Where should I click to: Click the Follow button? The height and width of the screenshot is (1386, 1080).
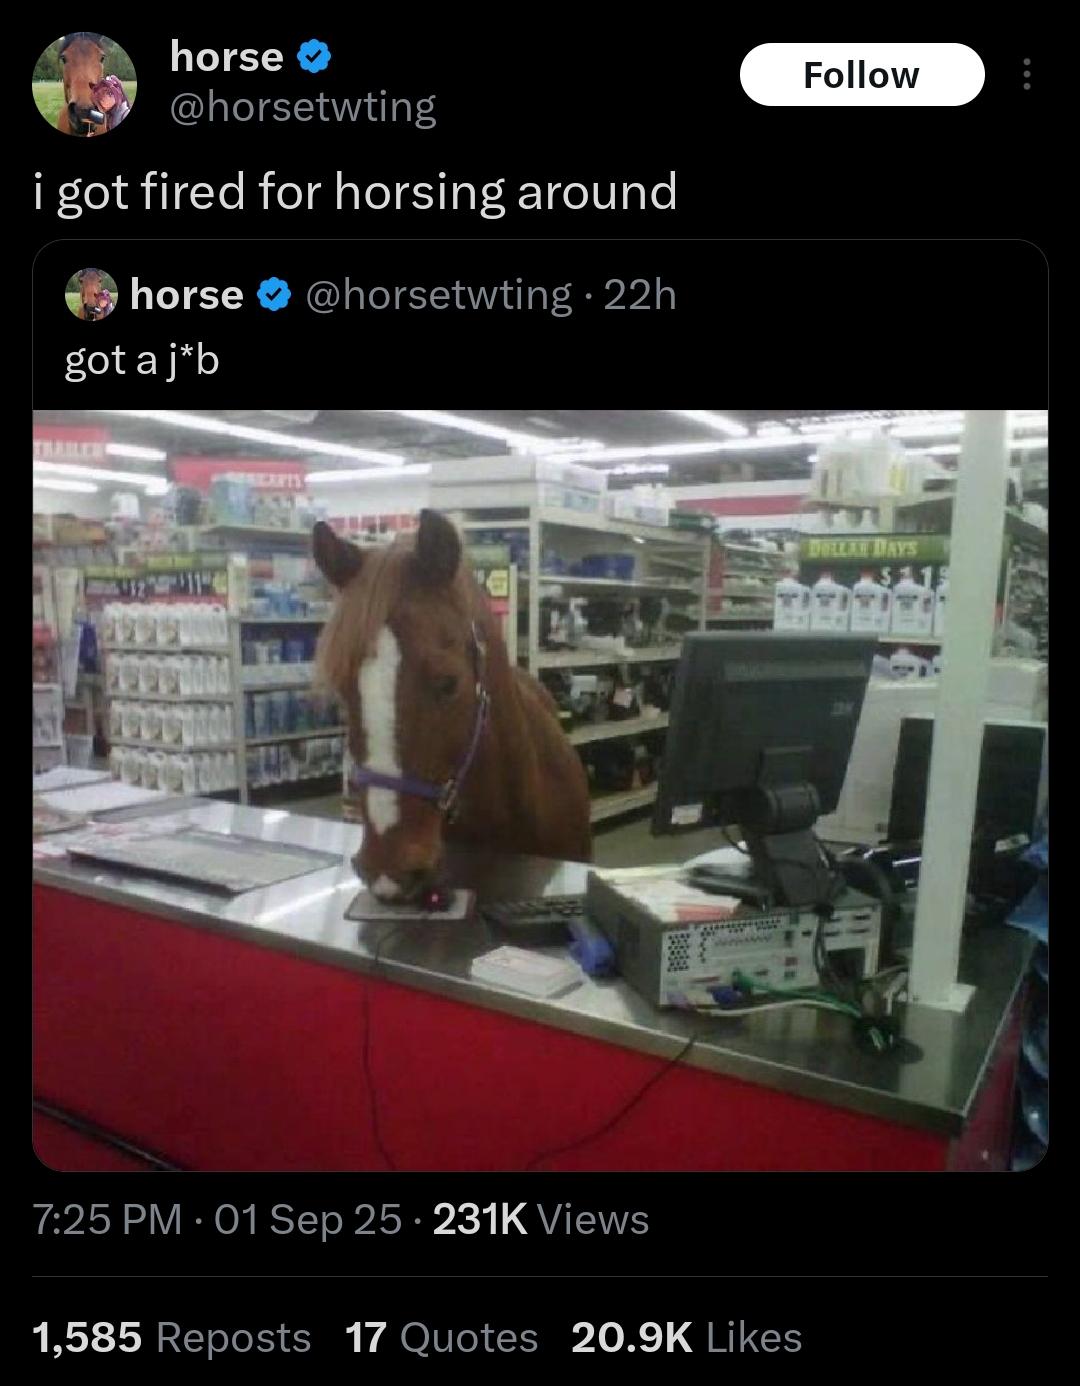click(x=861, y=75)
